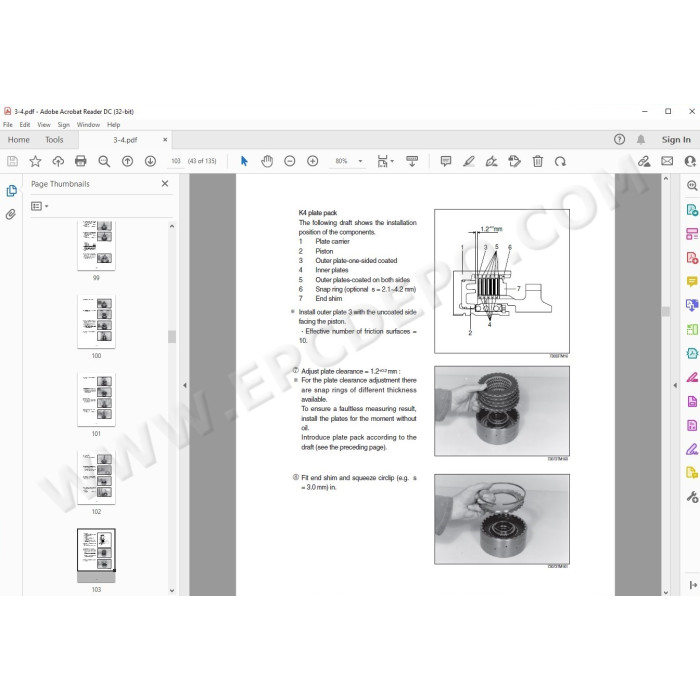Open the Window menu
This screenshot has width=700, height=700.
point(88,125)
